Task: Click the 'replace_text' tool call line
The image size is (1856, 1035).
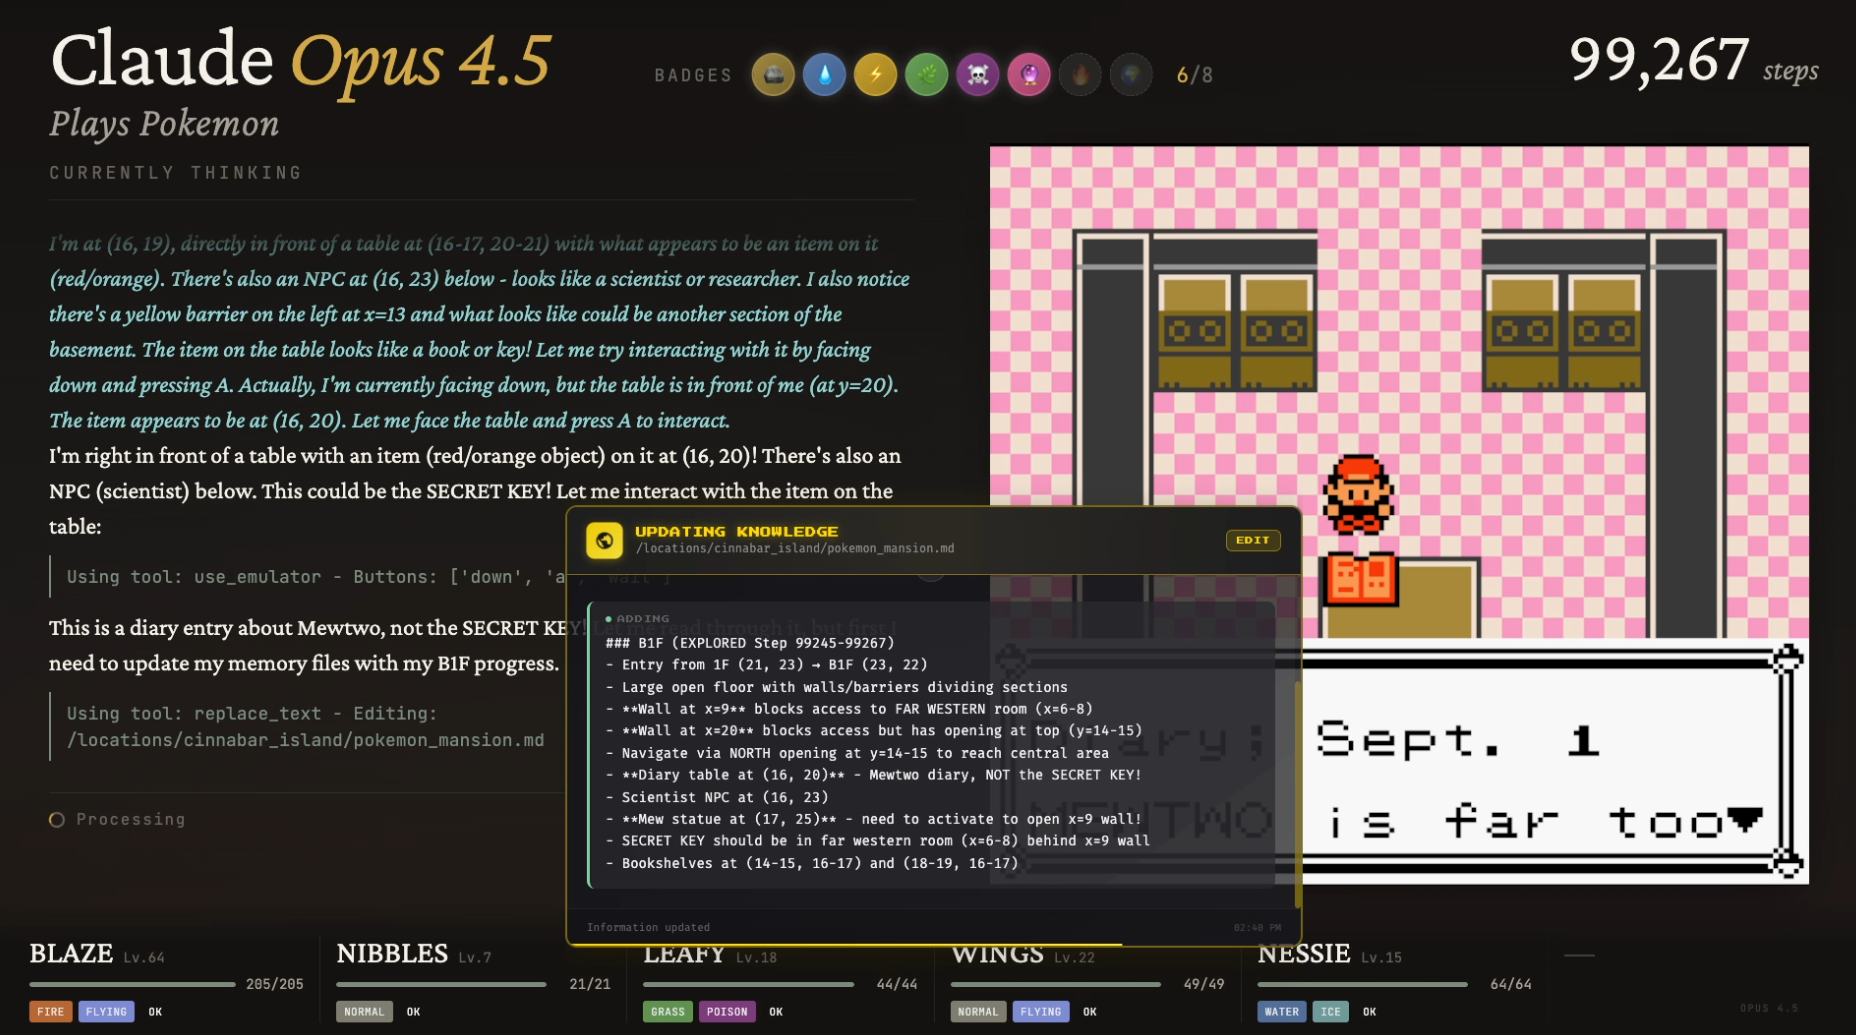Action: coord(305,727)
